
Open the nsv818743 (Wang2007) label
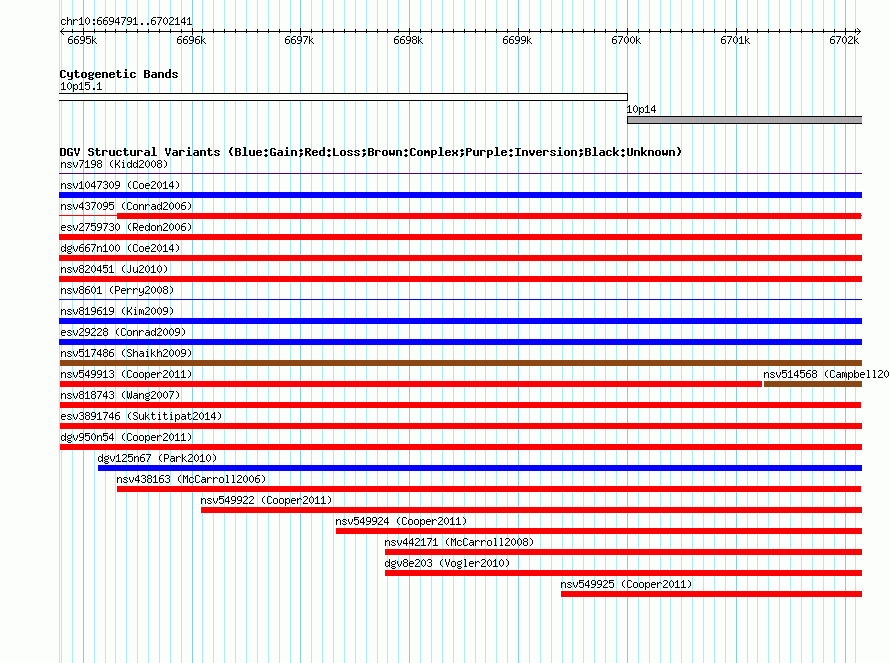click(x=120, y=396)
